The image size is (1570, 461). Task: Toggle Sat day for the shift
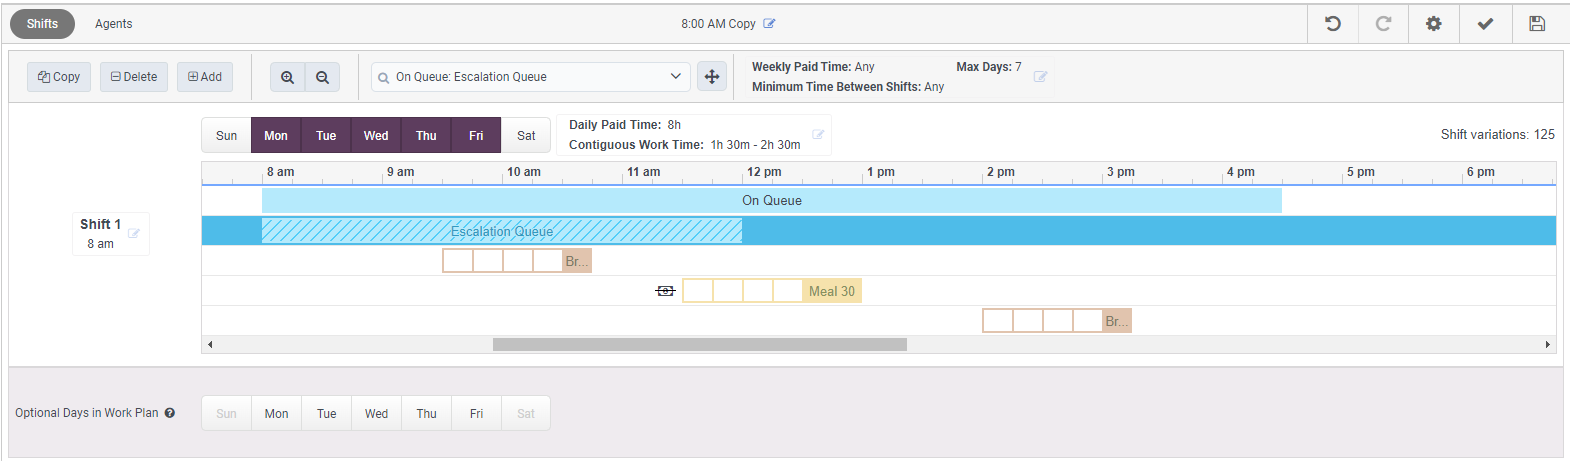tap(526, 136)
